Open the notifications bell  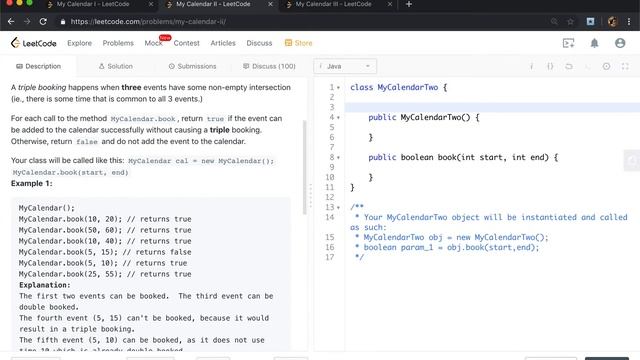[x=594, y=43]
